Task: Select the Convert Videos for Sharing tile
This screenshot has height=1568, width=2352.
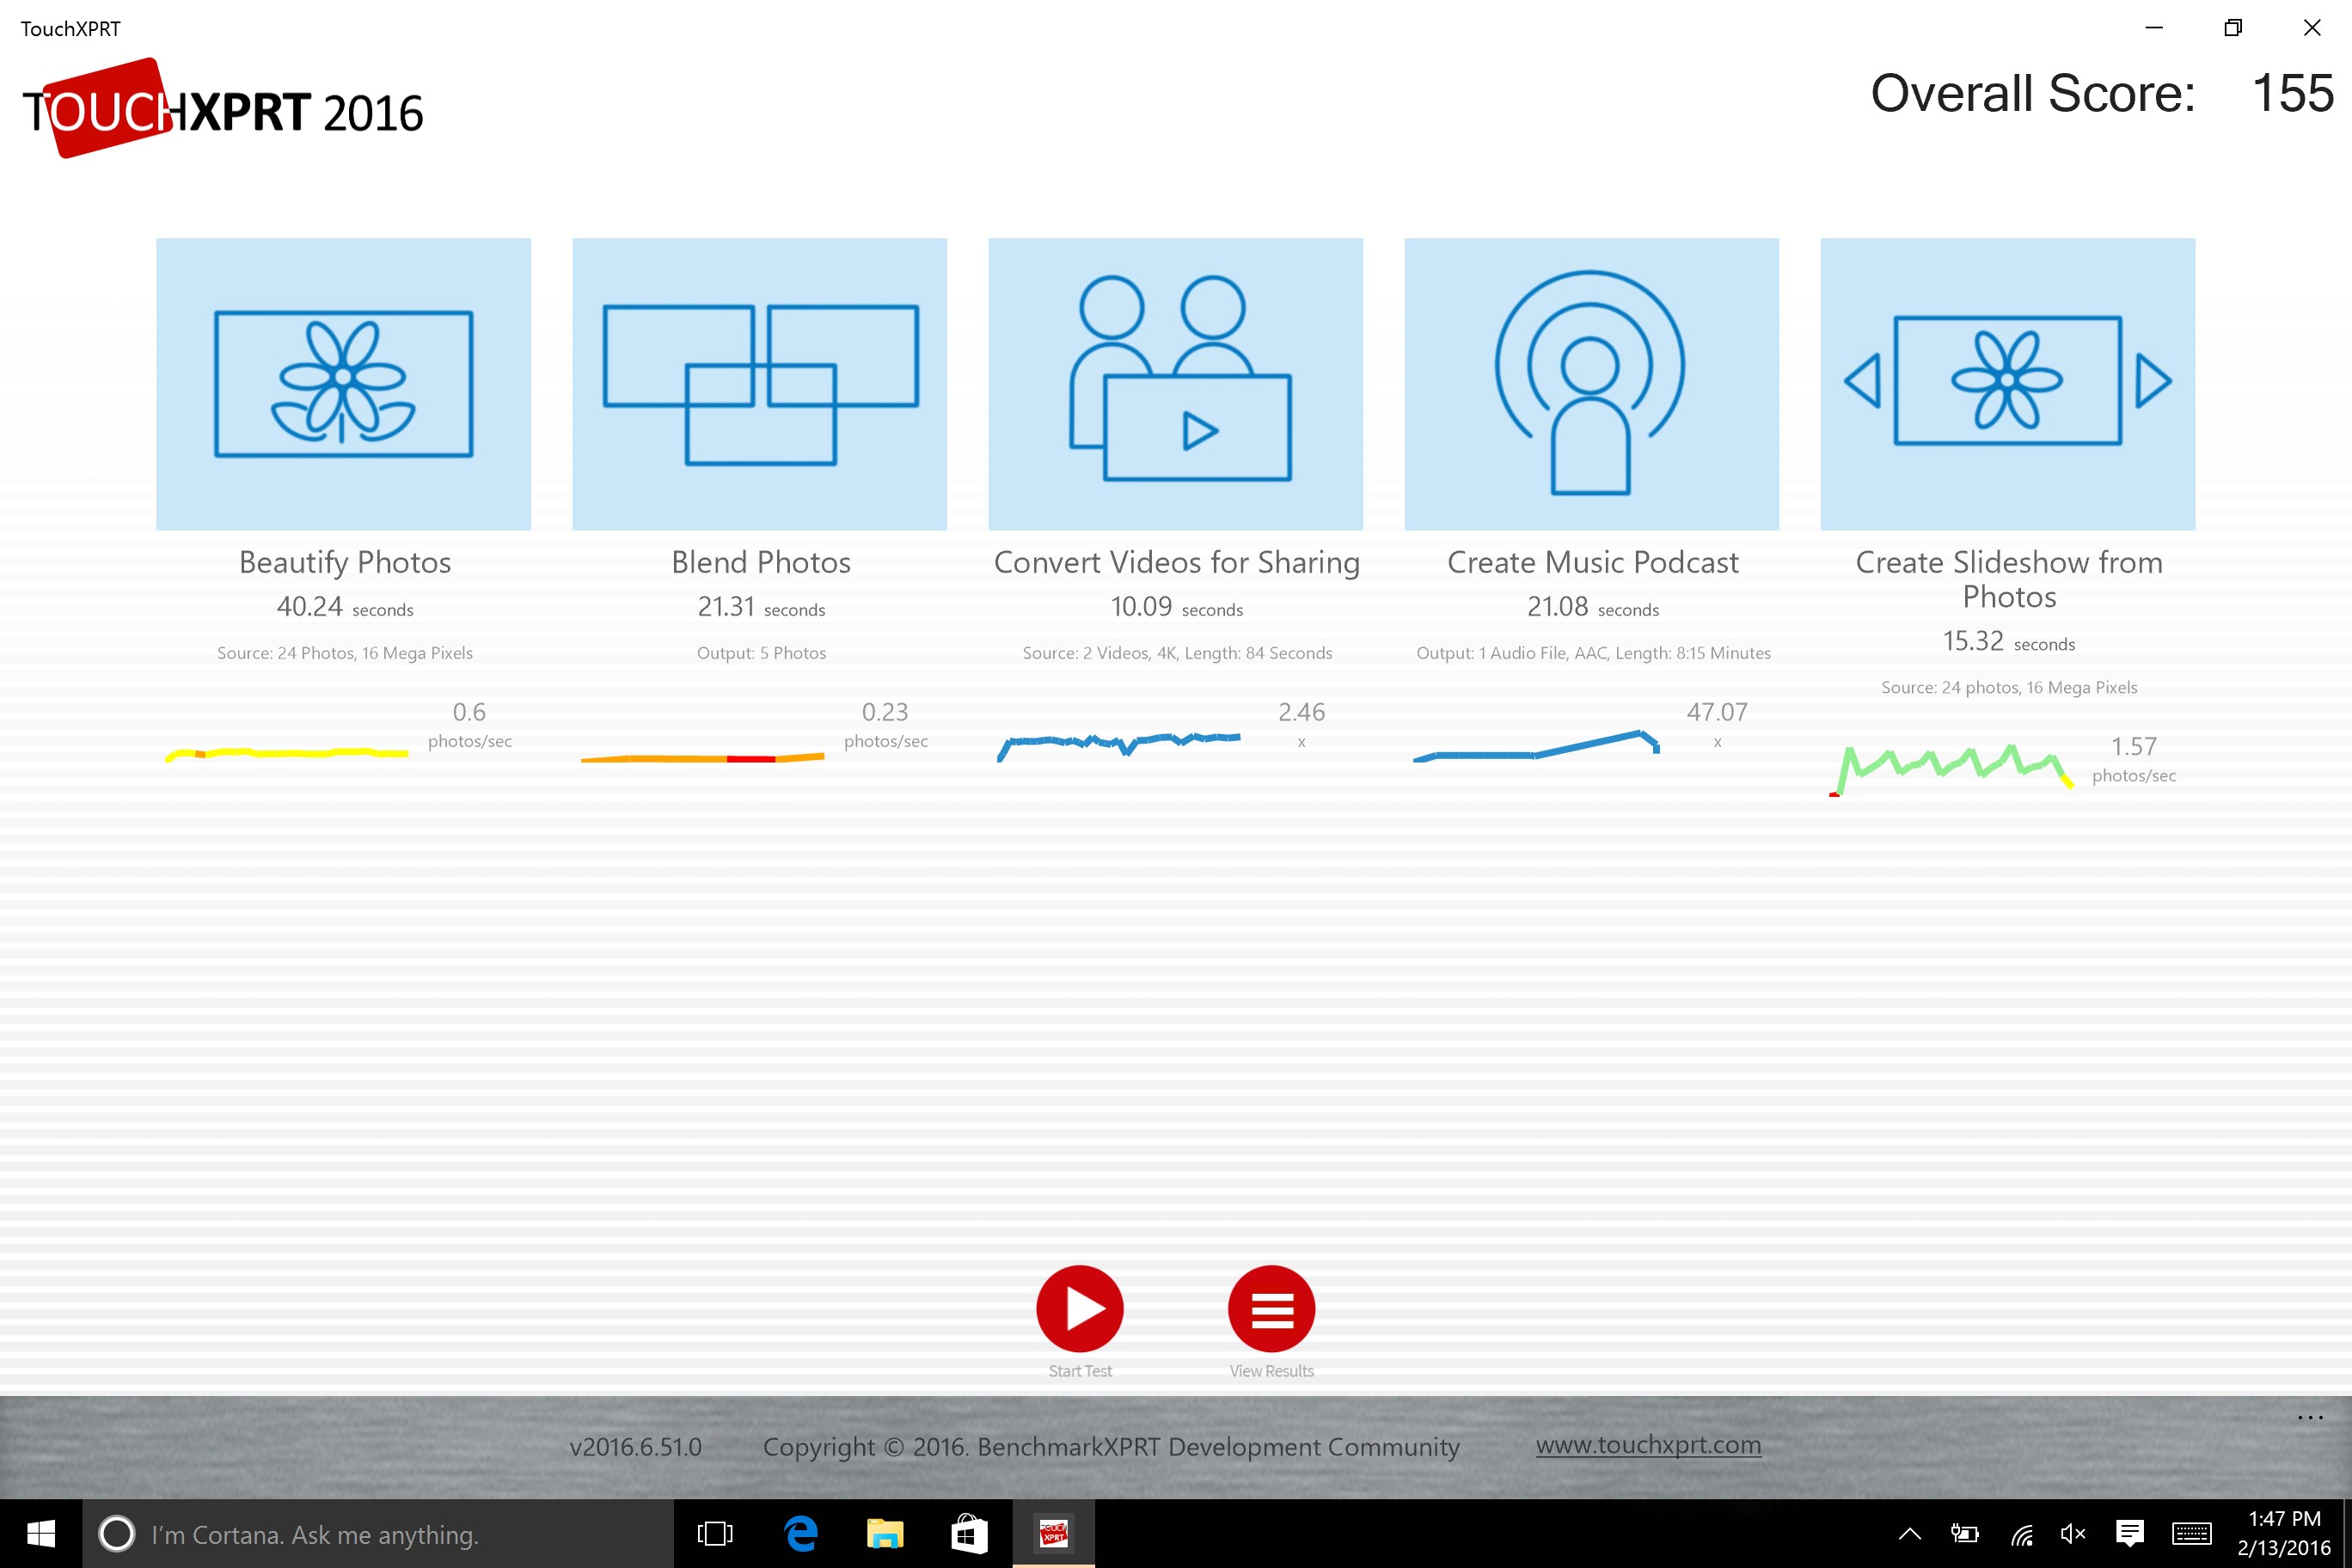Action: click(1175, 384)
